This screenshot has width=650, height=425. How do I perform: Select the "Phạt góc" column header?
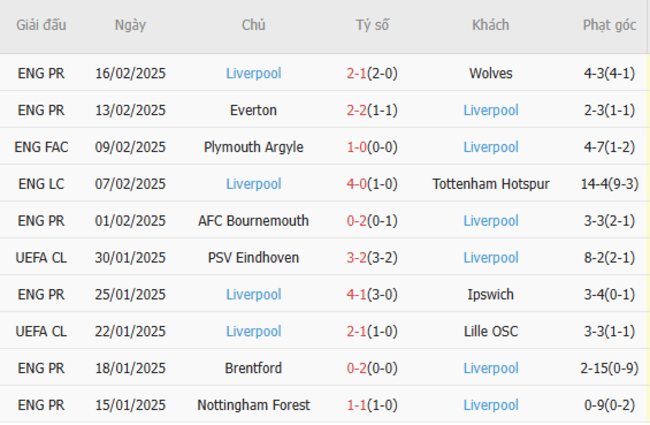(x=609, y=25)
